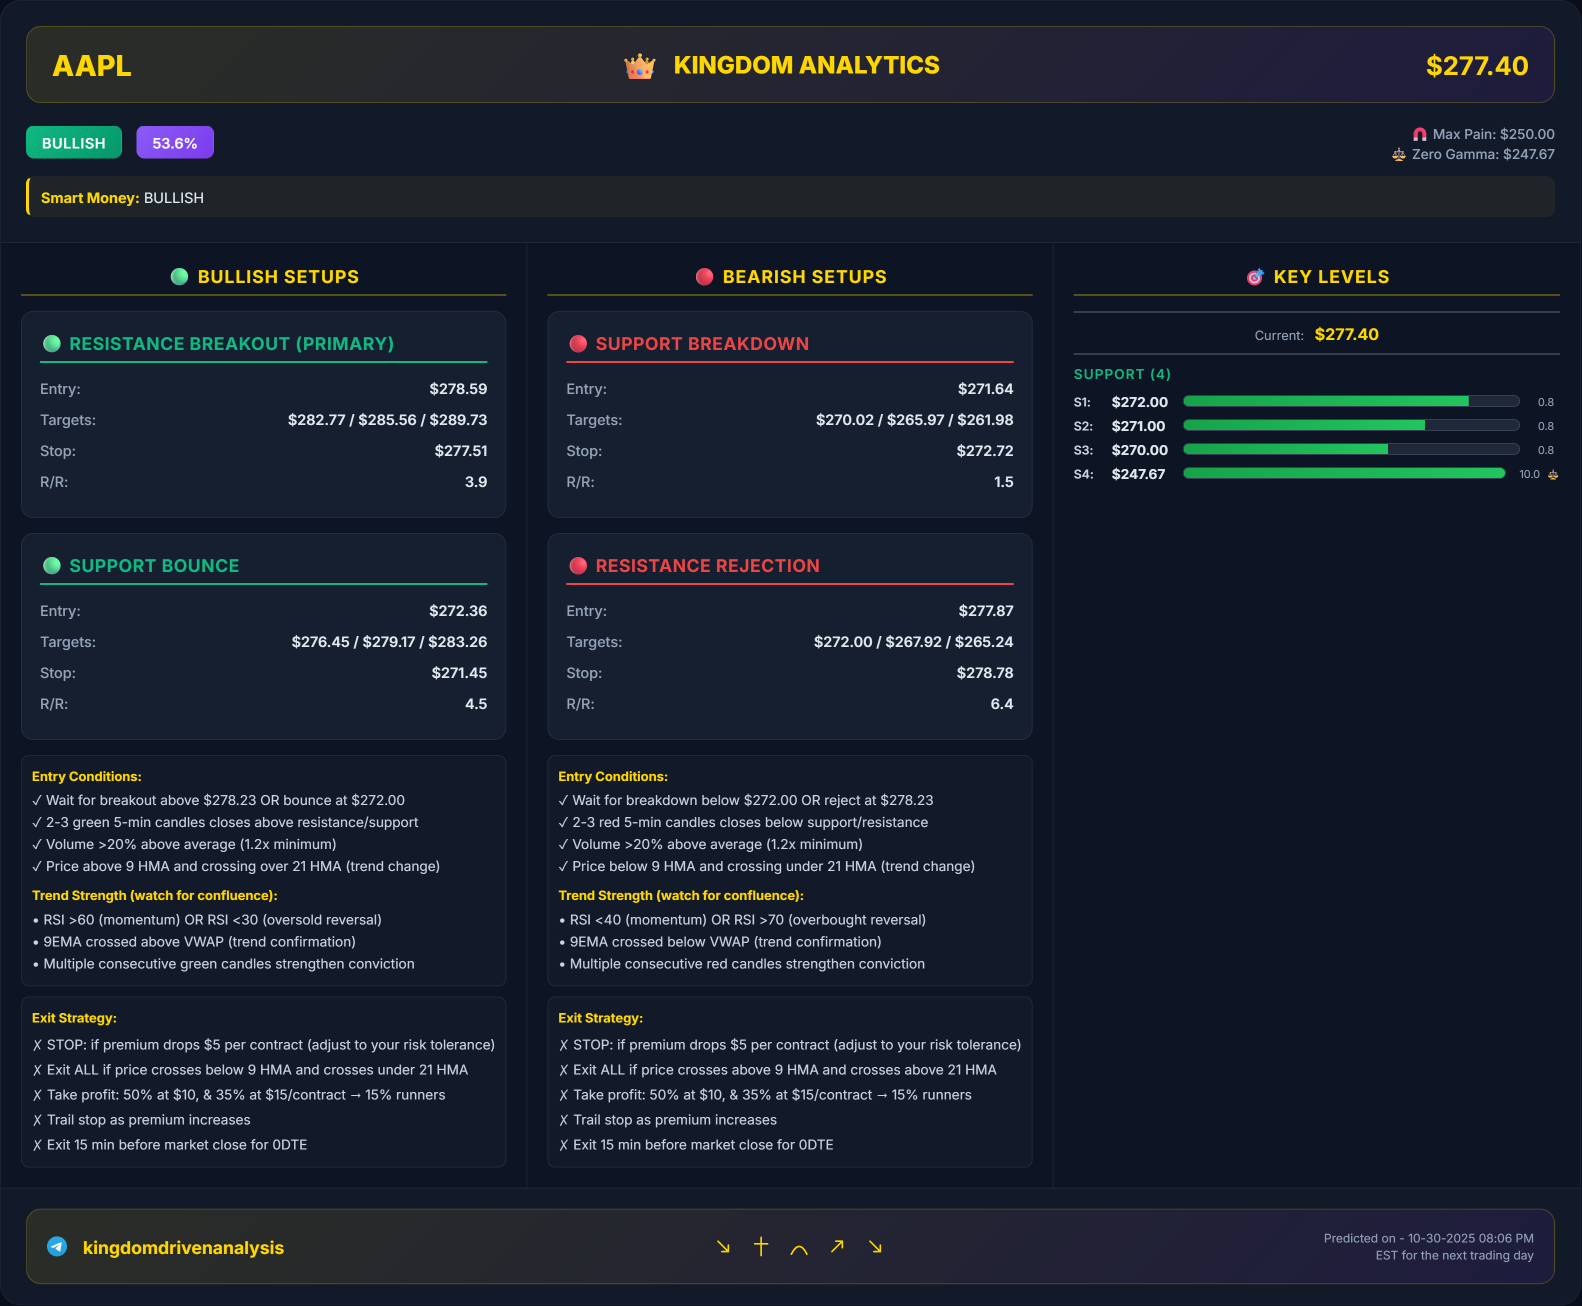1582x1306 pixels.
Task: Click the red dot beside Bearish Setups
Action: (705, 277)
